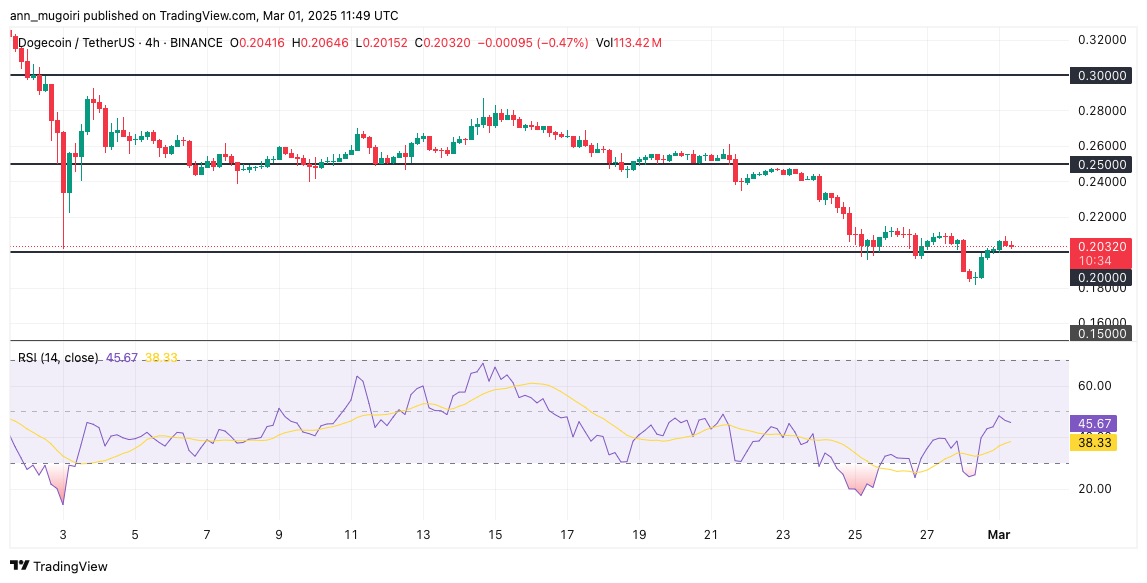This screenshot has height=583, width=1147.
Task: Click the 3 date on the time axis
Action: (x=63, y=534)
